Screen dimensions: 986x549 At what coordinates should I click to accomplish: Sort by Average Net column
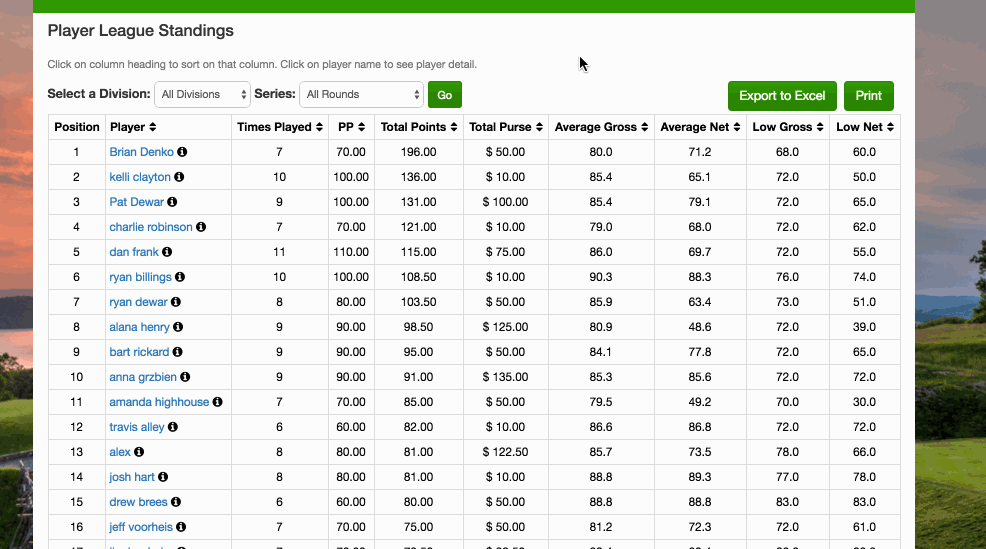(701, 127)
